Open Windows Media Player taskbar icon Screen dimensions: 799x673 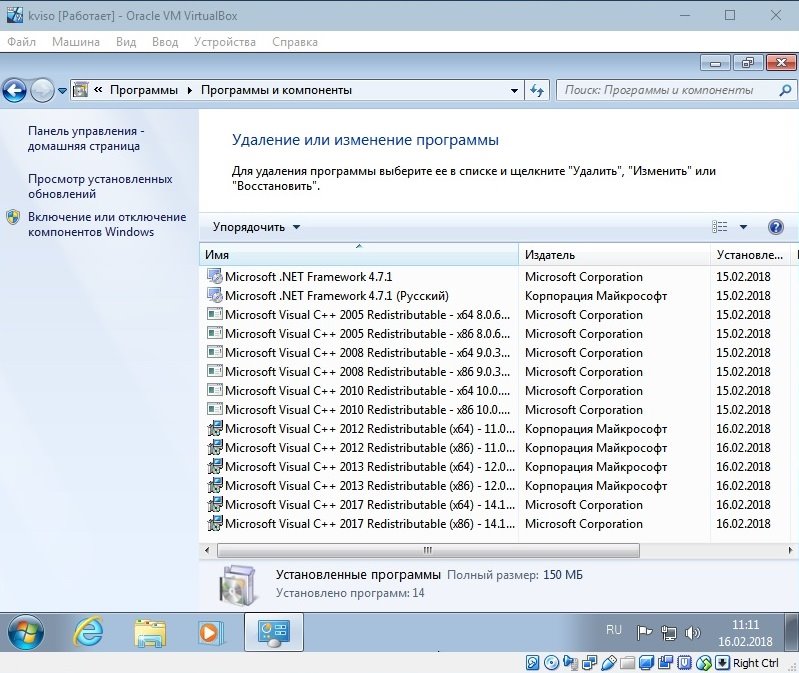coord(210,633)
